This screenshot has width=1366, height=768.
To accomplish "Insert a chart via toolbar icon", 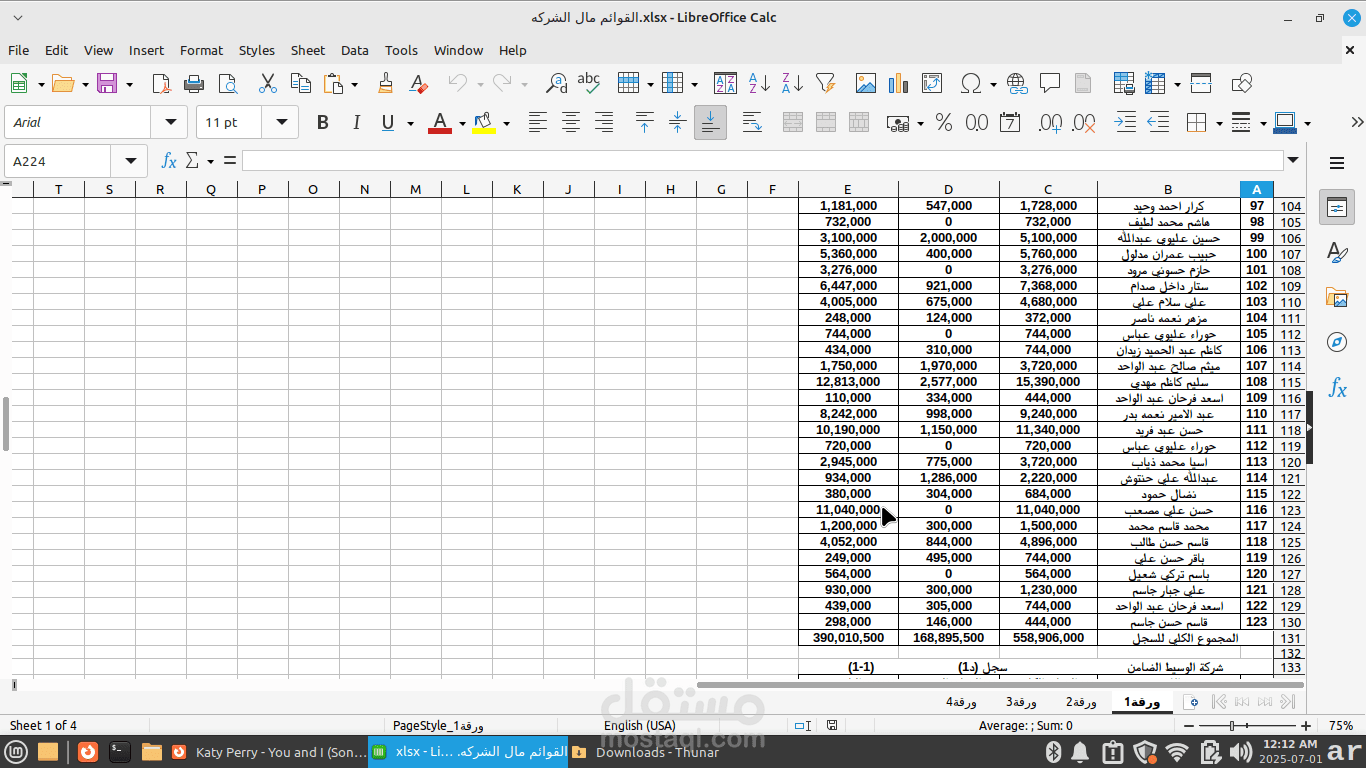I will [x=899, y=83].
